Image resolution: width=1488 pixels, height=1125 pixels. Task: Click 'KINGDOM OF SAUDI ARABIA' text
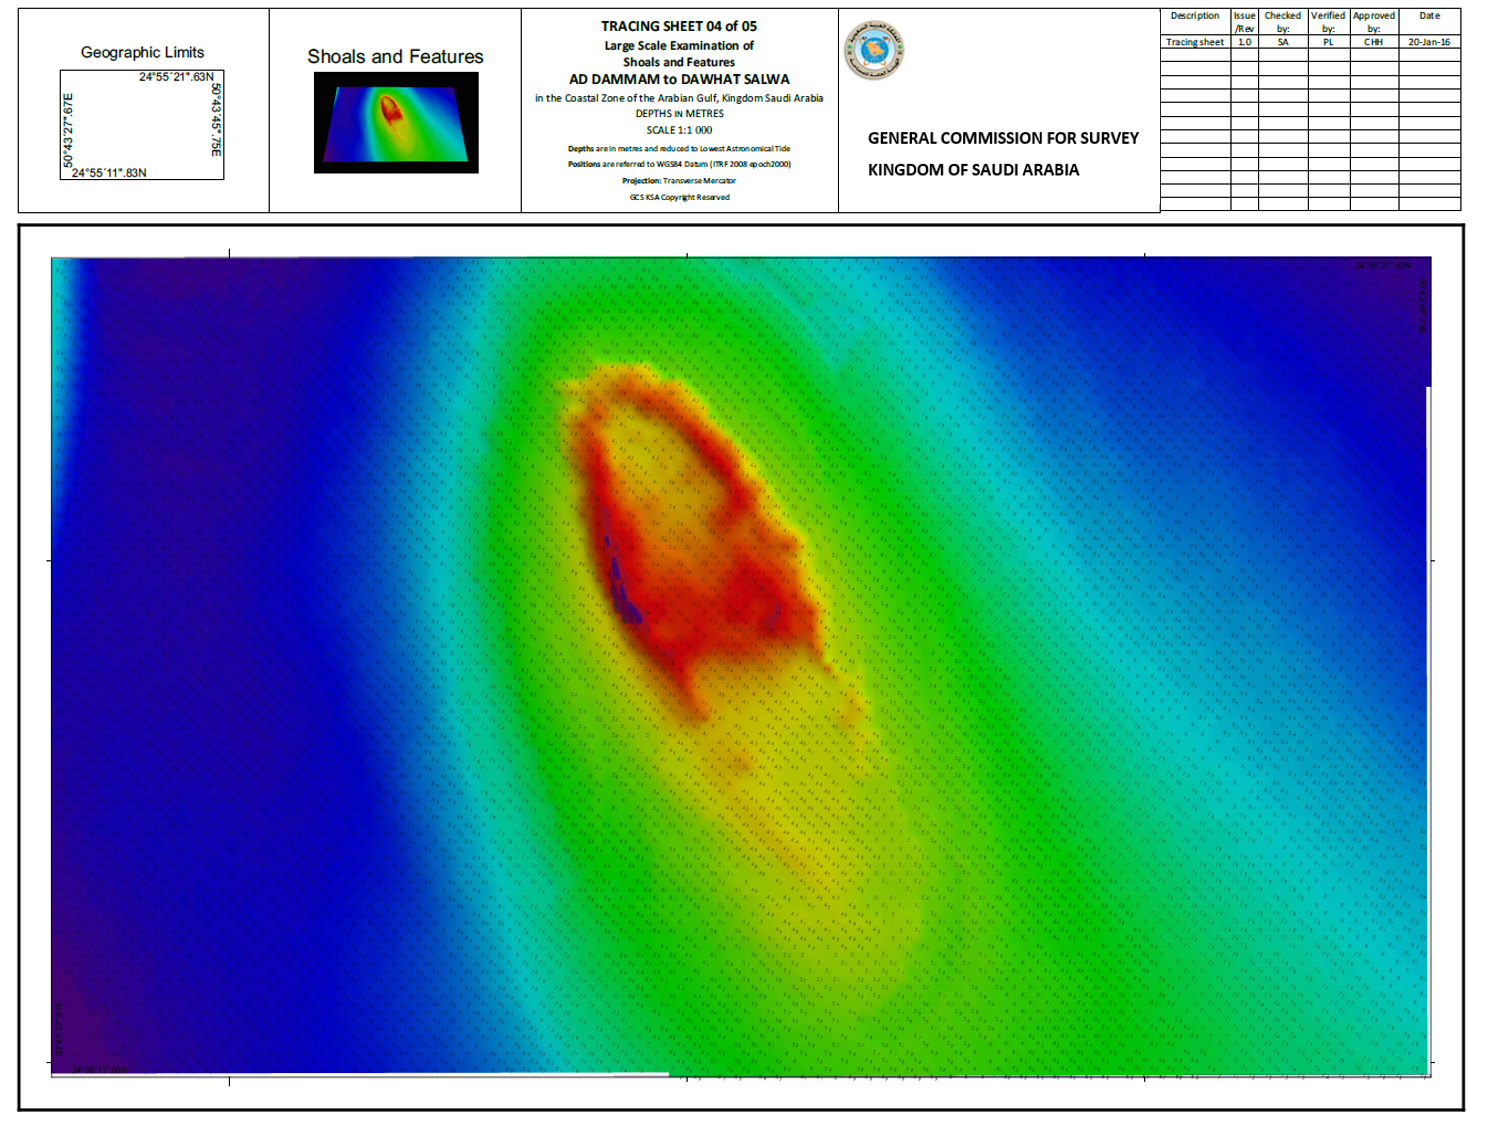coord(973,170)
